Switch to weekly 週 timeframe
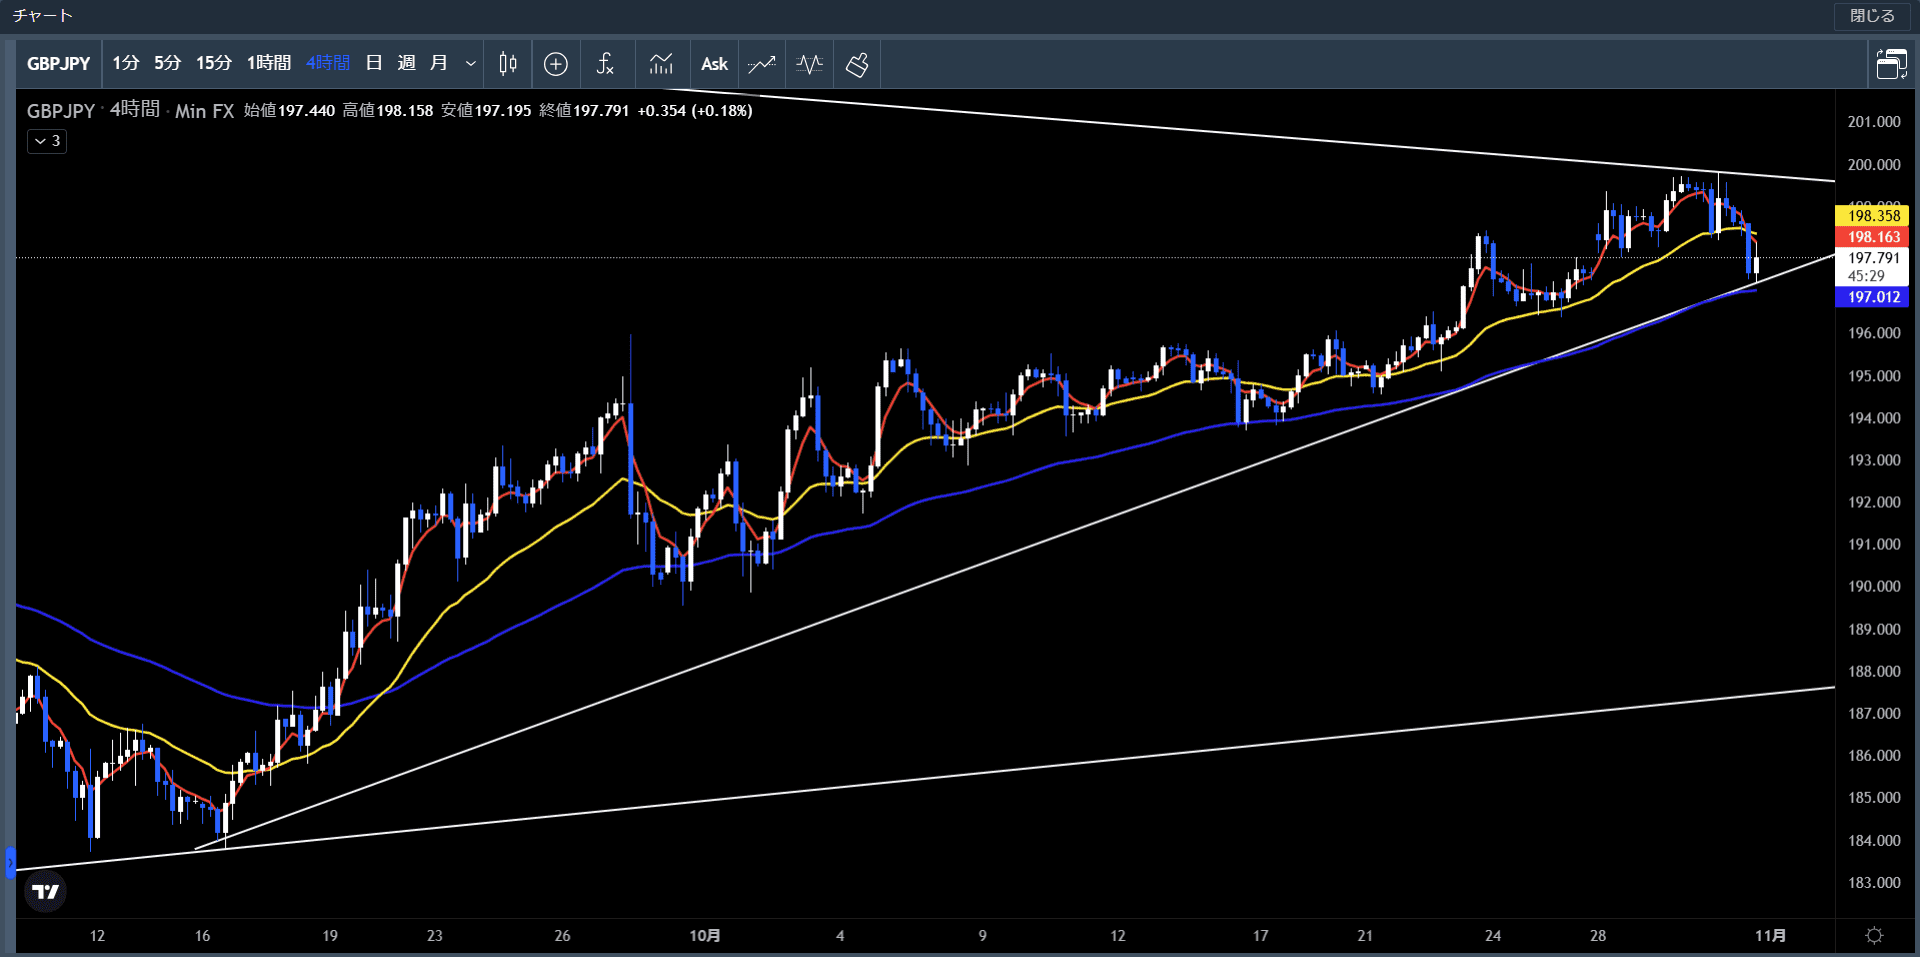The image size is (1920, 957). pyautogui.click(x=406, y=64)
